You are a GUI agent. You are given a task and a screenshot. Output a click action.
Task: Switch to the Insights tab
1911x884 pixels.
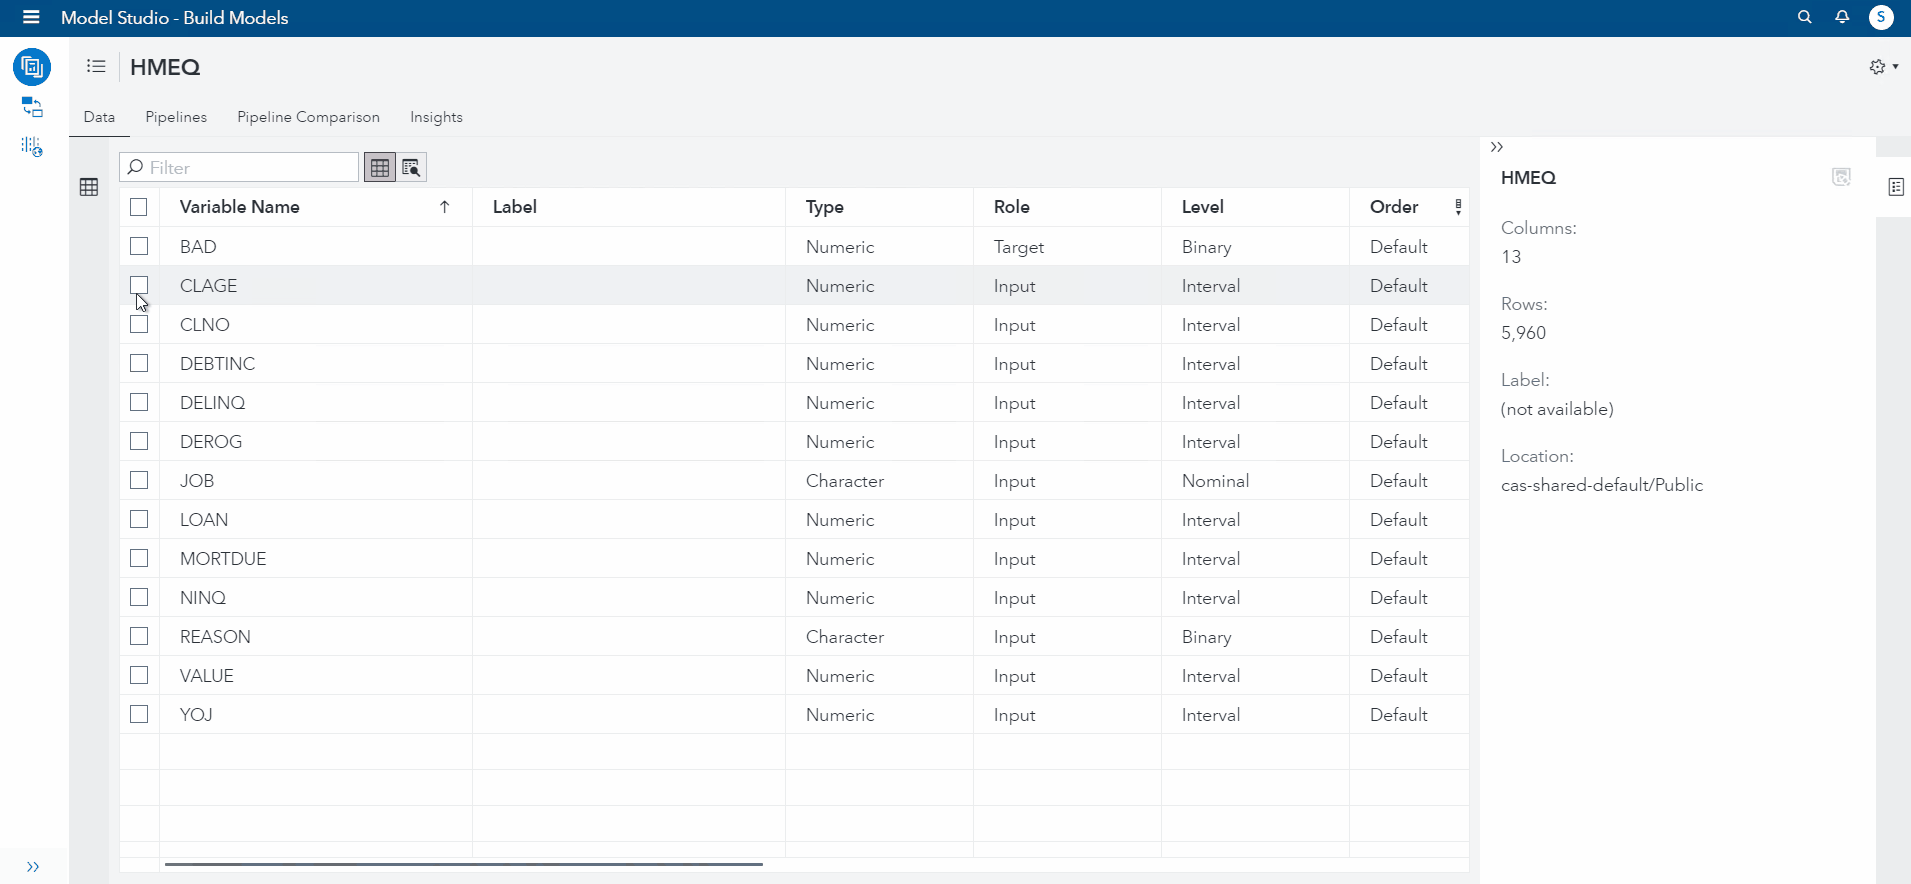[x=436, y=117]
